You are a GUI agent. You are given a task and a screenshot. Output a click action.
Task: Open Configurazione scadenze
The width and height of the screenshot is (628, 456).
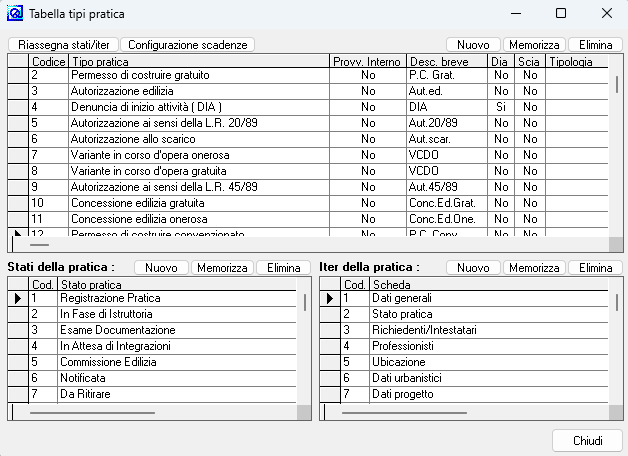coord(189,45)
